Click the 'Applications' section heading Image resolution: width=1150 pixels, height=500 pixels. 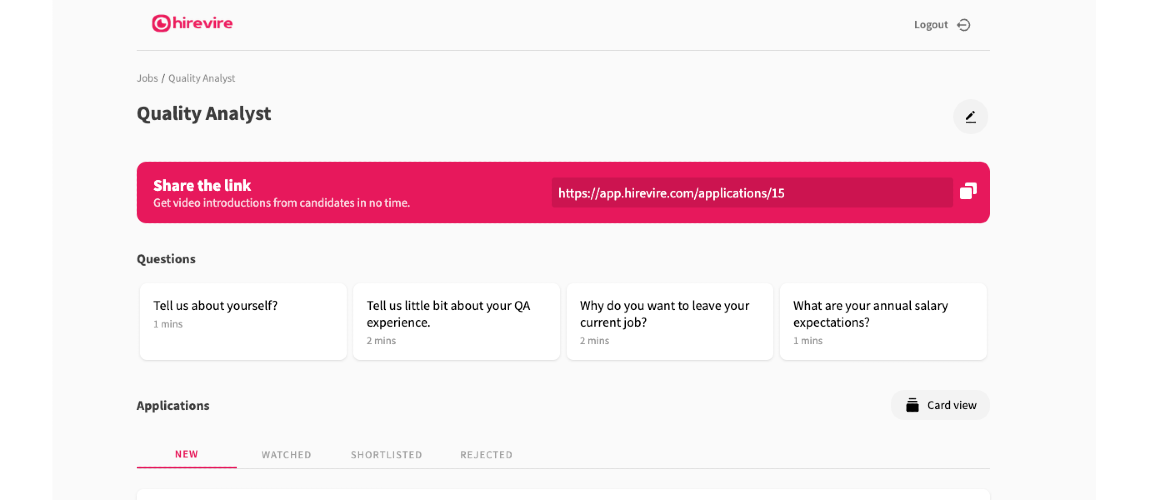(x=173, y=405)
